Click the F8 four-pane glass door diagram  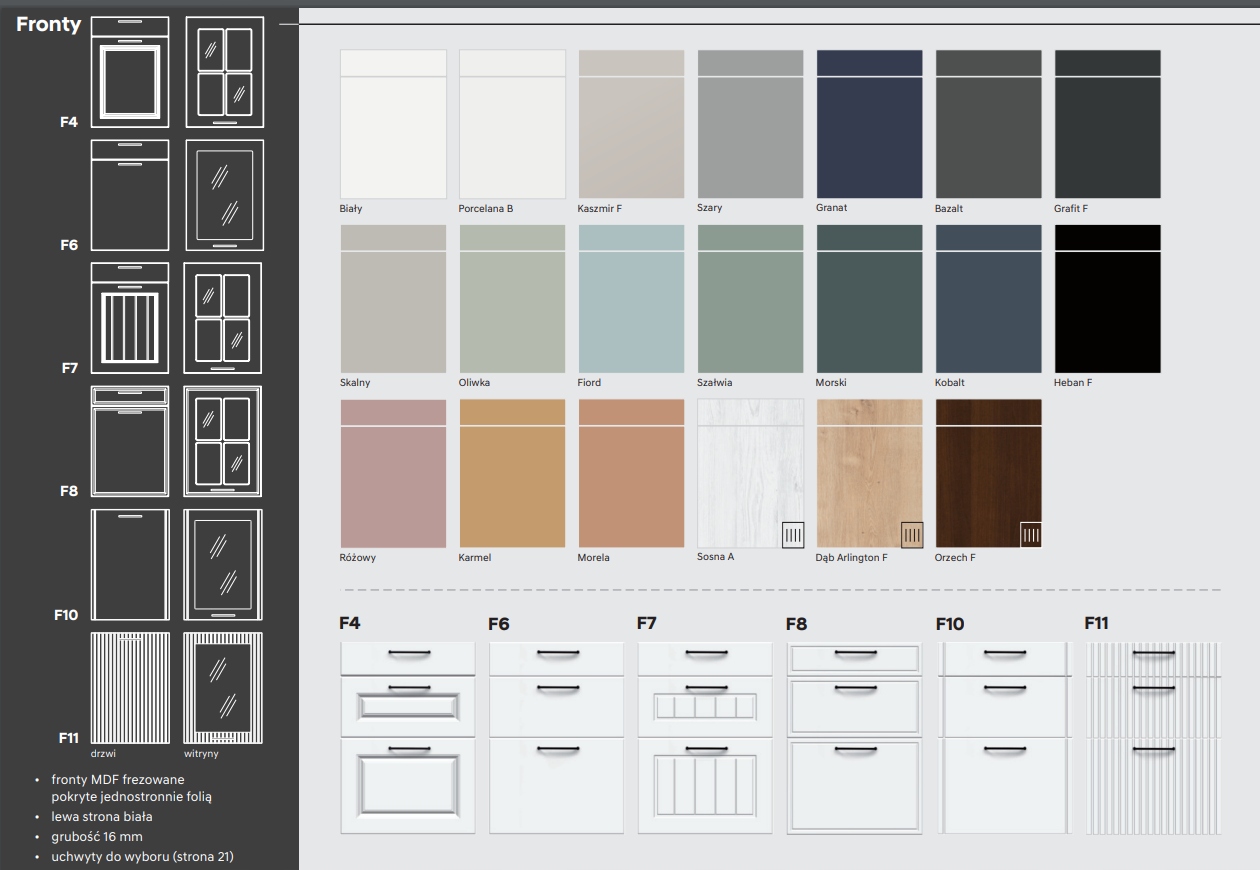223,441
